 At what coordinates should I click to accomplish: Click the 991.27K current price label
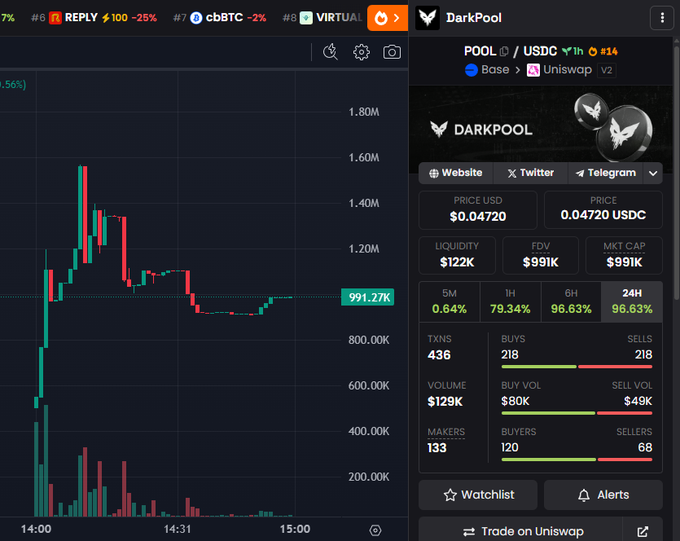pos(368,297)
